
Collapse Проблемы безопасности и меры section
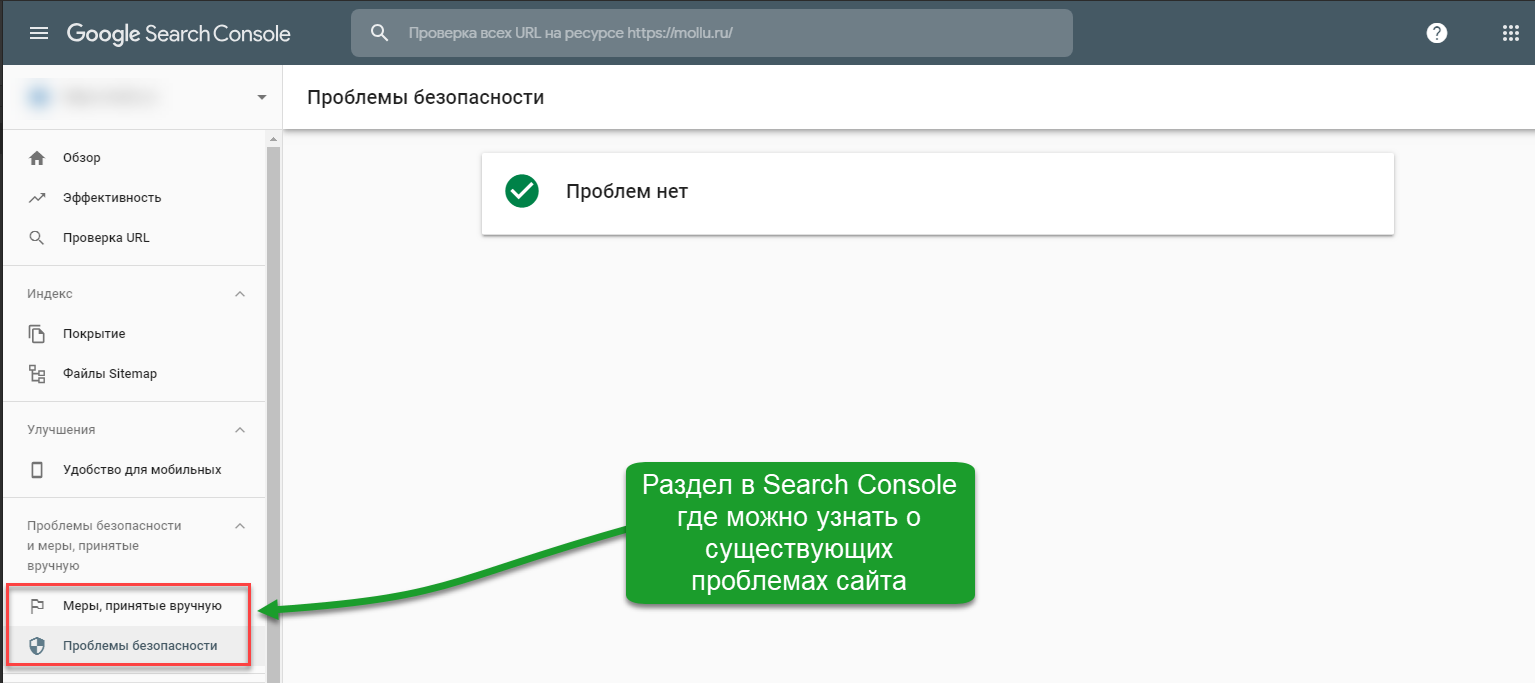pos(239,526)
